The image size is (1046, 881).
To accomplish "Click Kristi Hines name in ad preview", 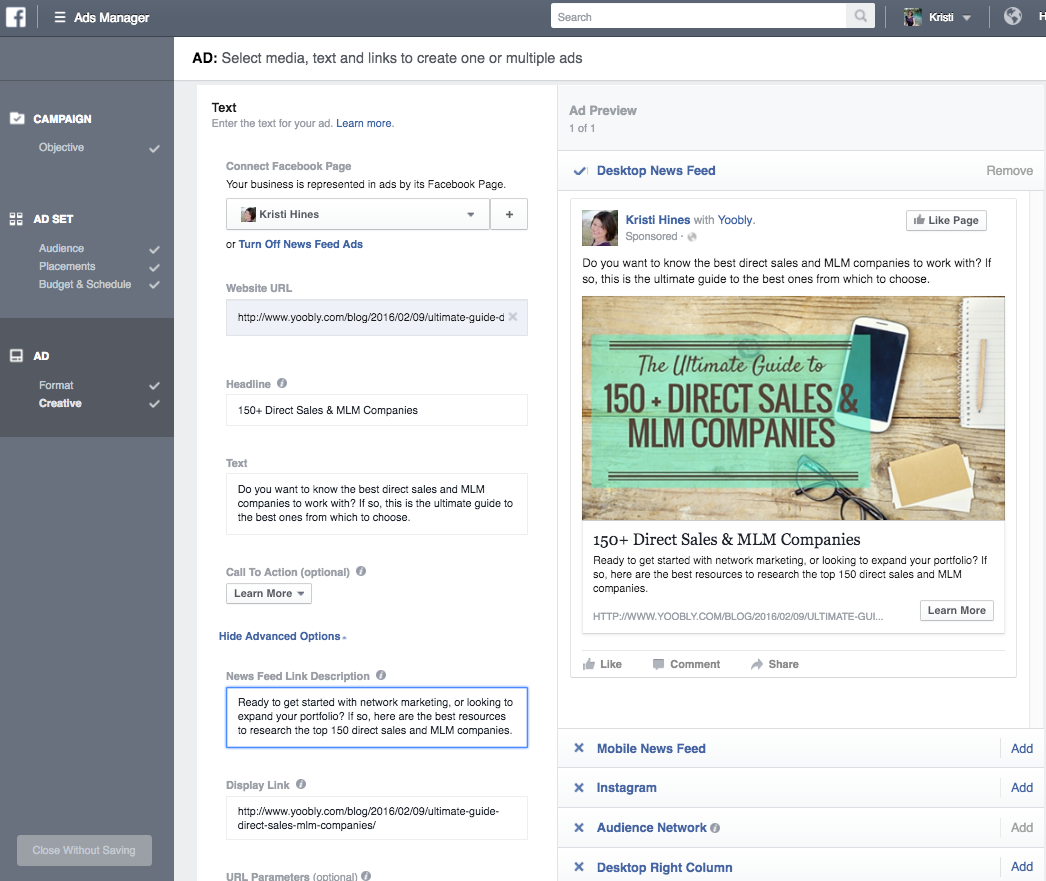I will [658, 219].
